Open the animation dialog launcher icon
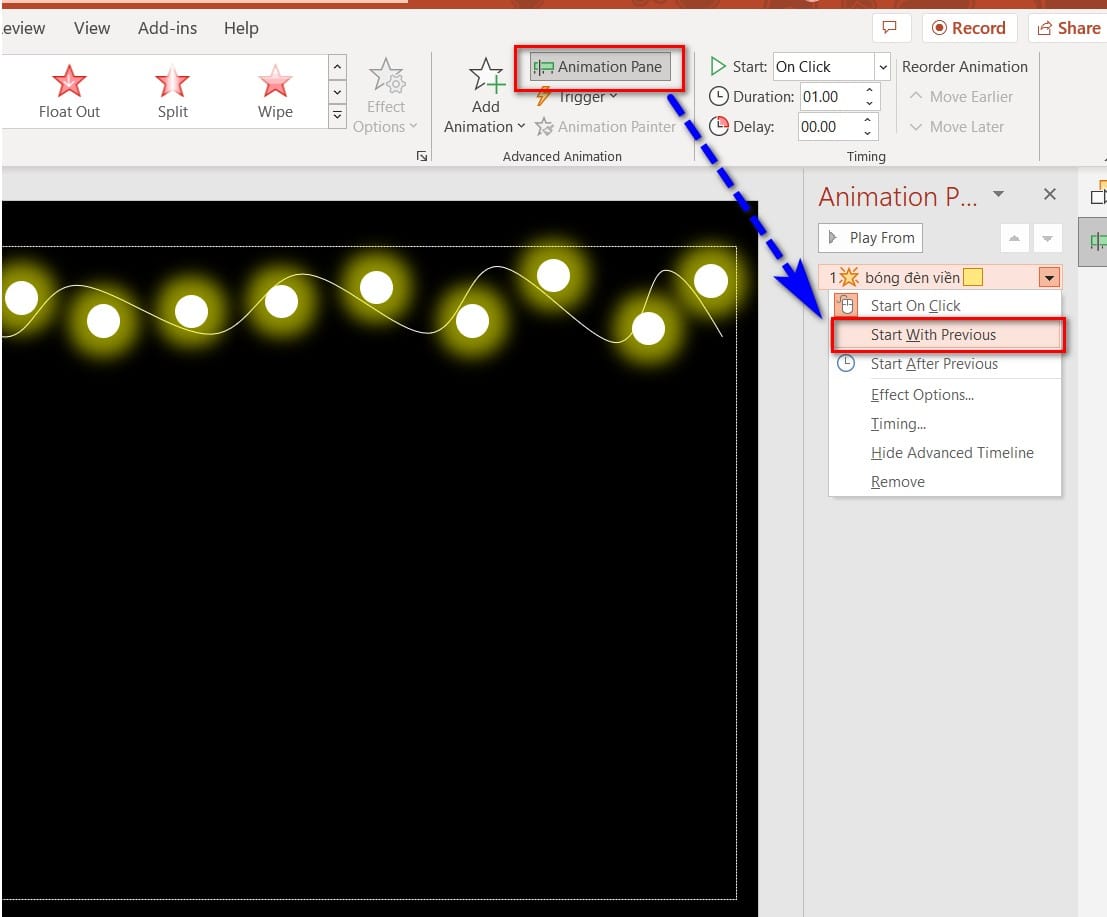 (421, 156)
